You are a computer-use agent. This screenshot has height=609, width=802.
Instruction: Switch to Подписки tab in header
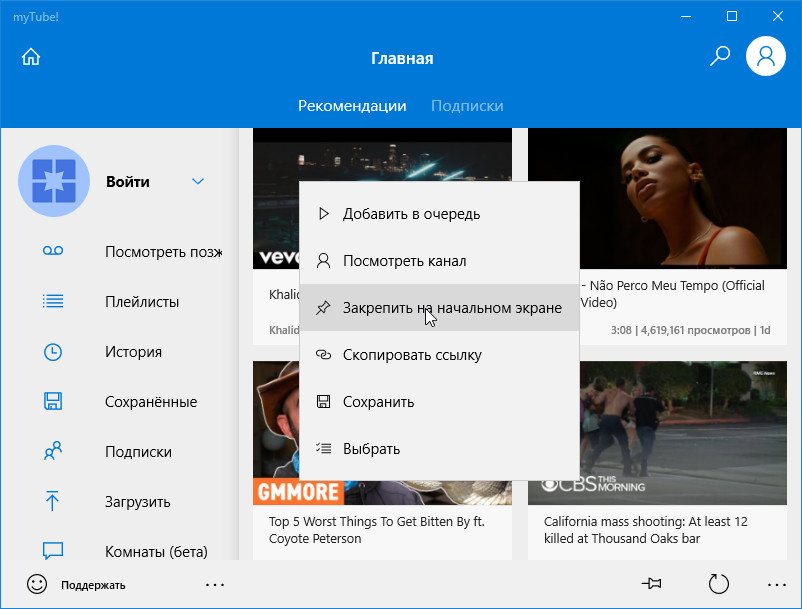click(x=467, y=106)
